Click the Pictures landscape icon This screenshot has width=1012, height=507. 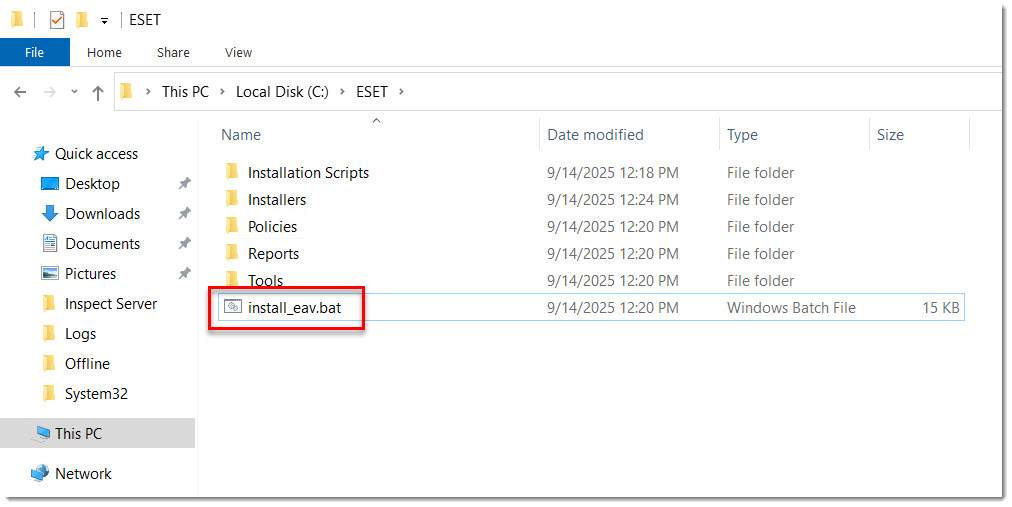pyautogui.click(x=50, y=273)
